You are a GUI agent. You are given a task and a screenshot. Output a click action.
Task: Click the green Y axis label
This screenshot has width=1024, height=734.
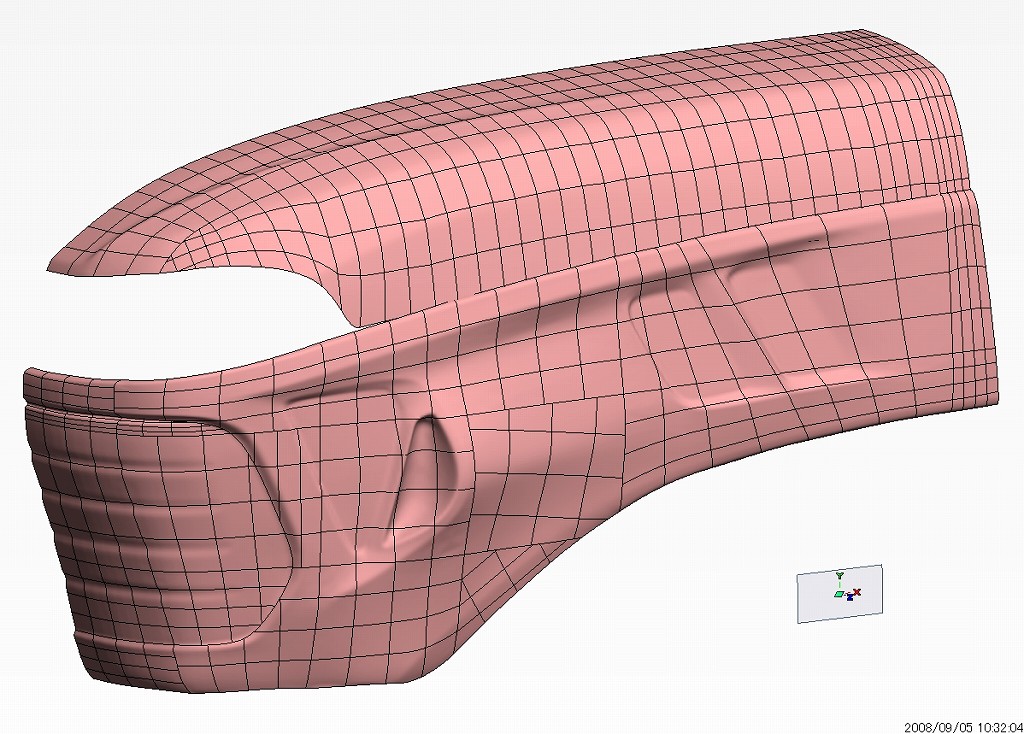click(840, 575)
